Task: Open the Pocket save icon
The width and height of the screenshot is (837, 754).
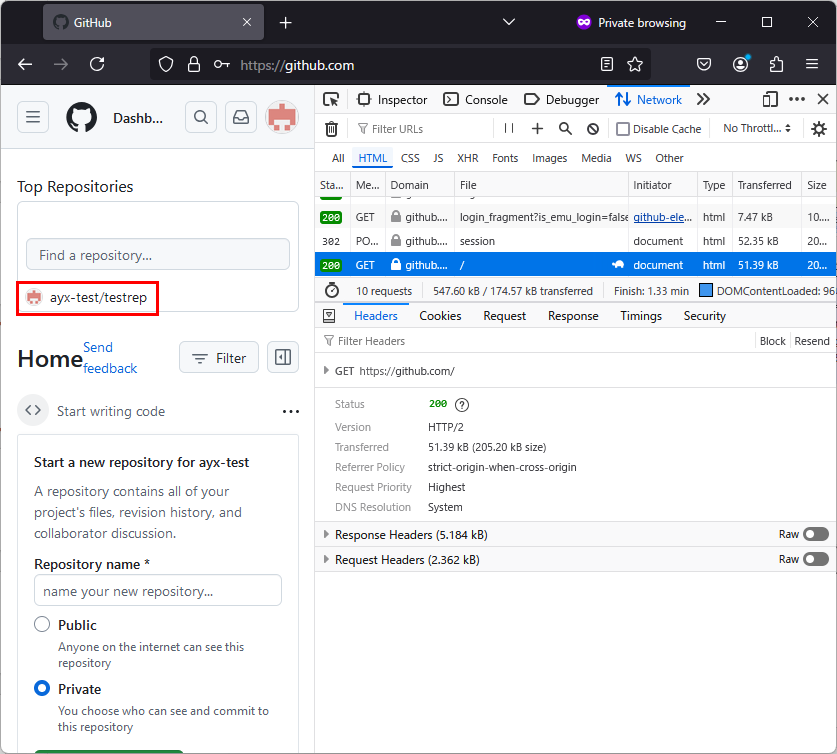Action: (x=704, y=65)
